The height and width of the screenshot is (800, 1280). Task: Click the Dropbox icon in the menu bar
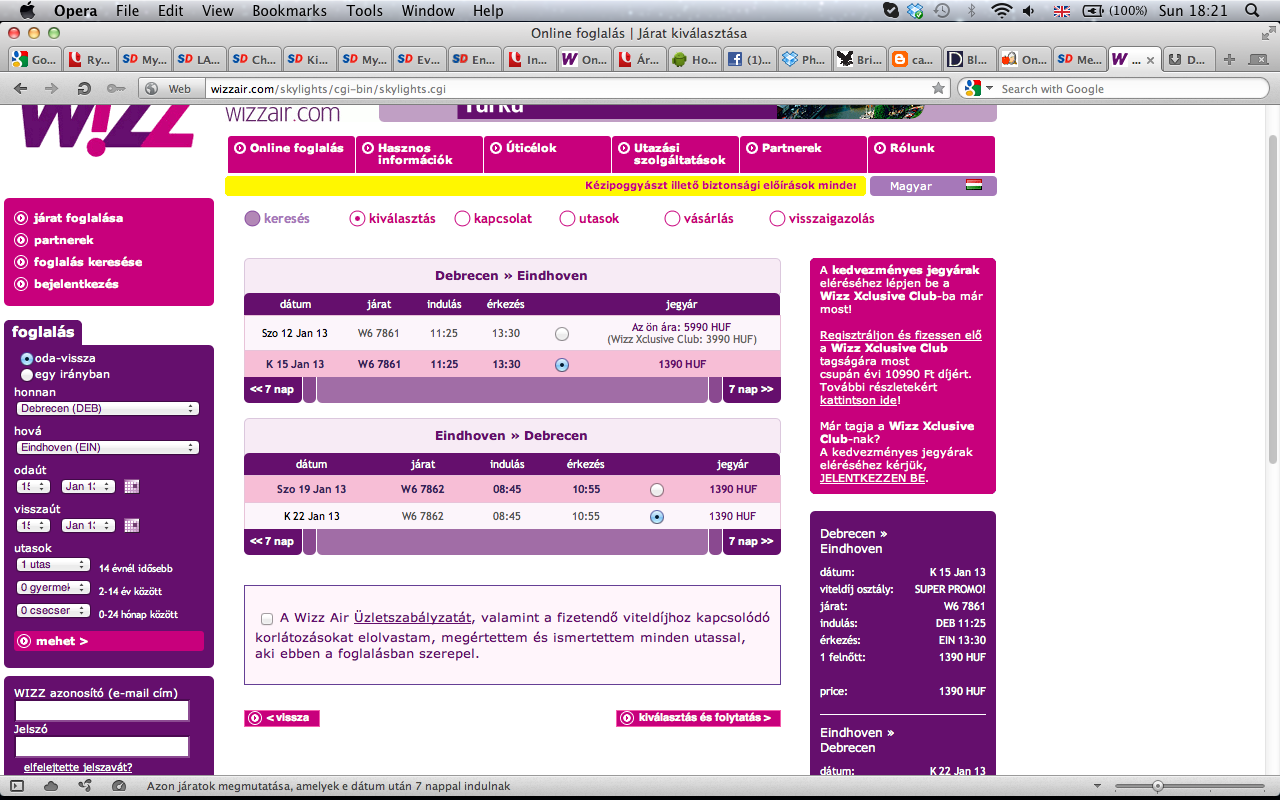[915, 11]
